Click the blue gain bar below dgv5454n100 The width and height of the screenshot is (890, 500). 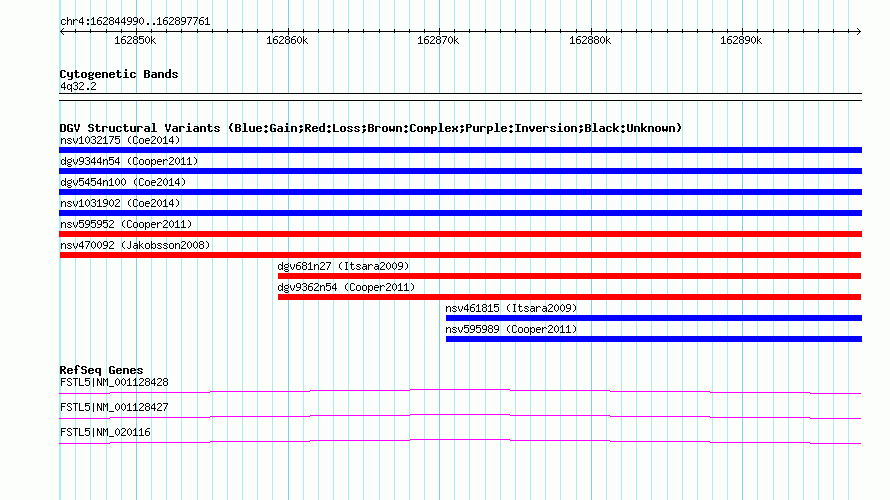point(460,192)
